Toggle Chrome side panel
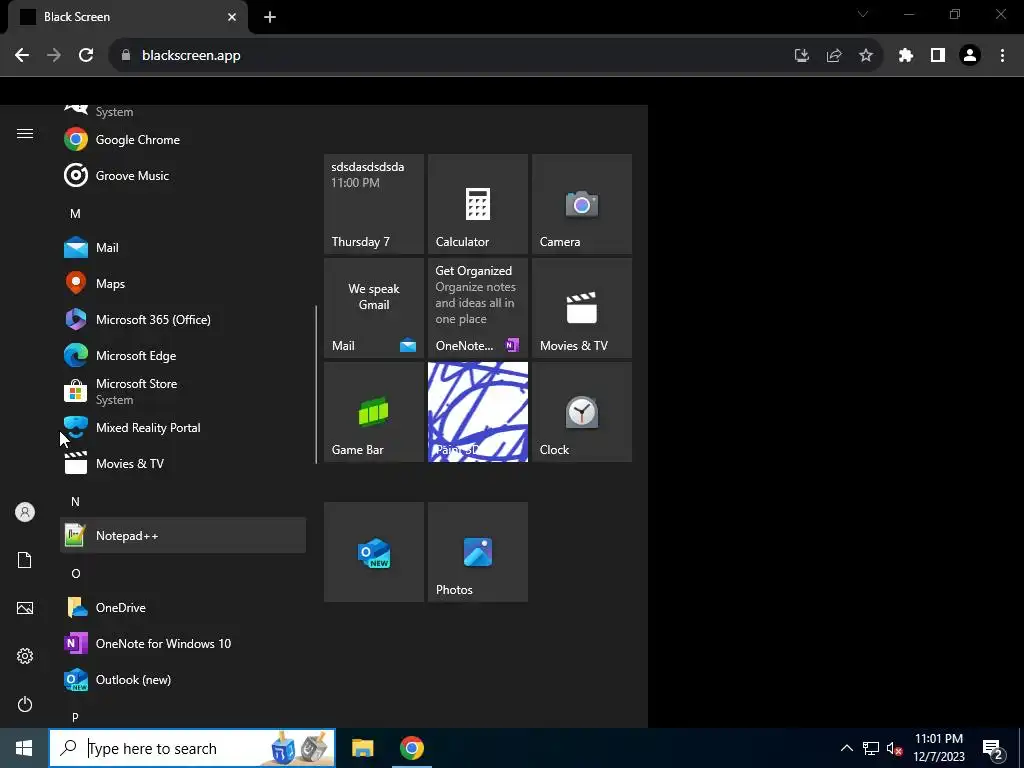This screenshot has width=1024, height=768. point(938,56)
